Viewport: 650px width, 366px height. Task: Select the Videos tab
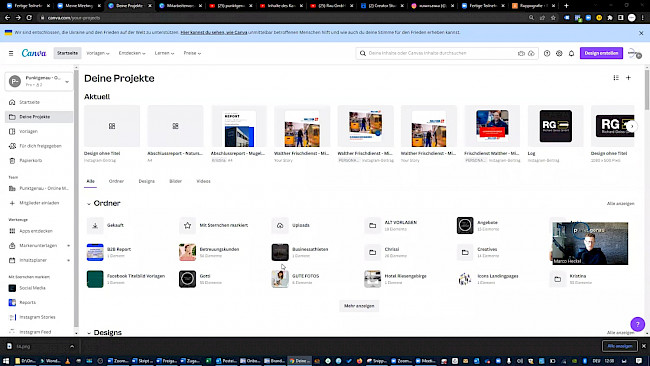[203, 181]
